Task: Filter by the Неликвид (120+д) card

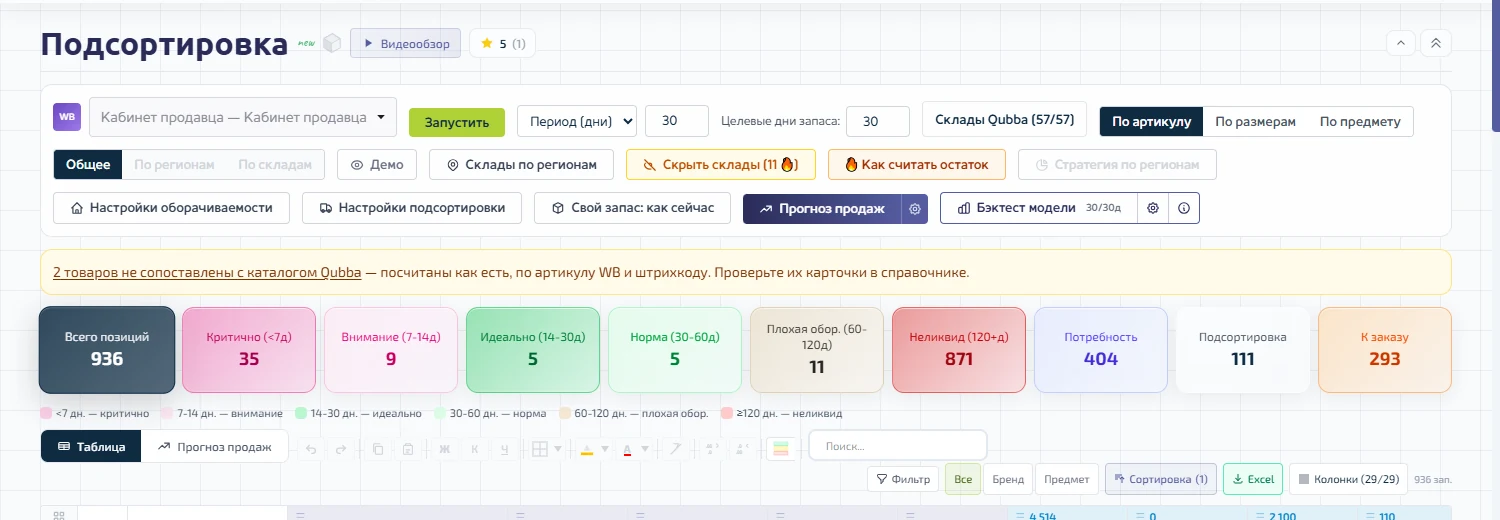Action: [959, 349]
